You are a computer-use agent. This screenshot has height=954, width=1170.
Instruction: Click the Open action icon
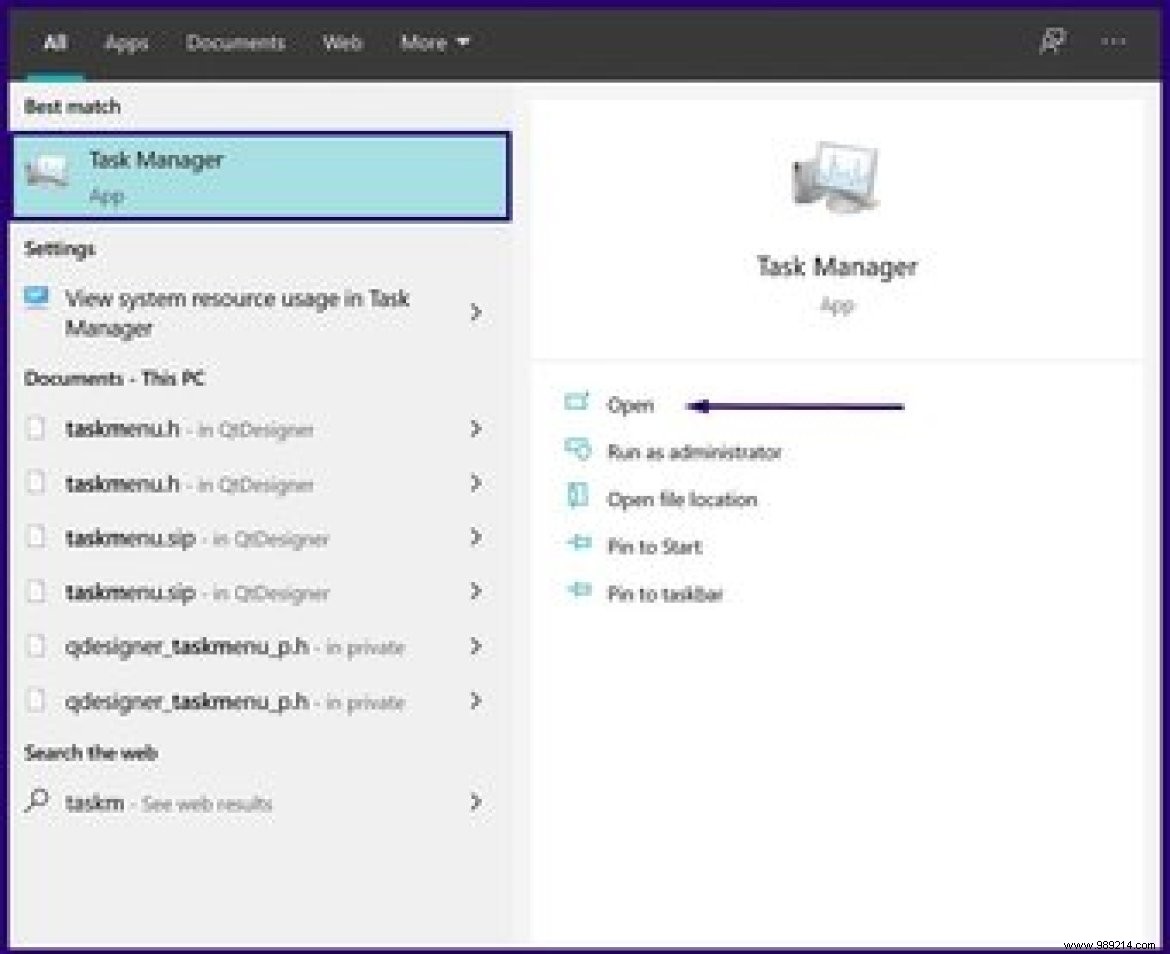pyautogui.click(x=576, y=403)
